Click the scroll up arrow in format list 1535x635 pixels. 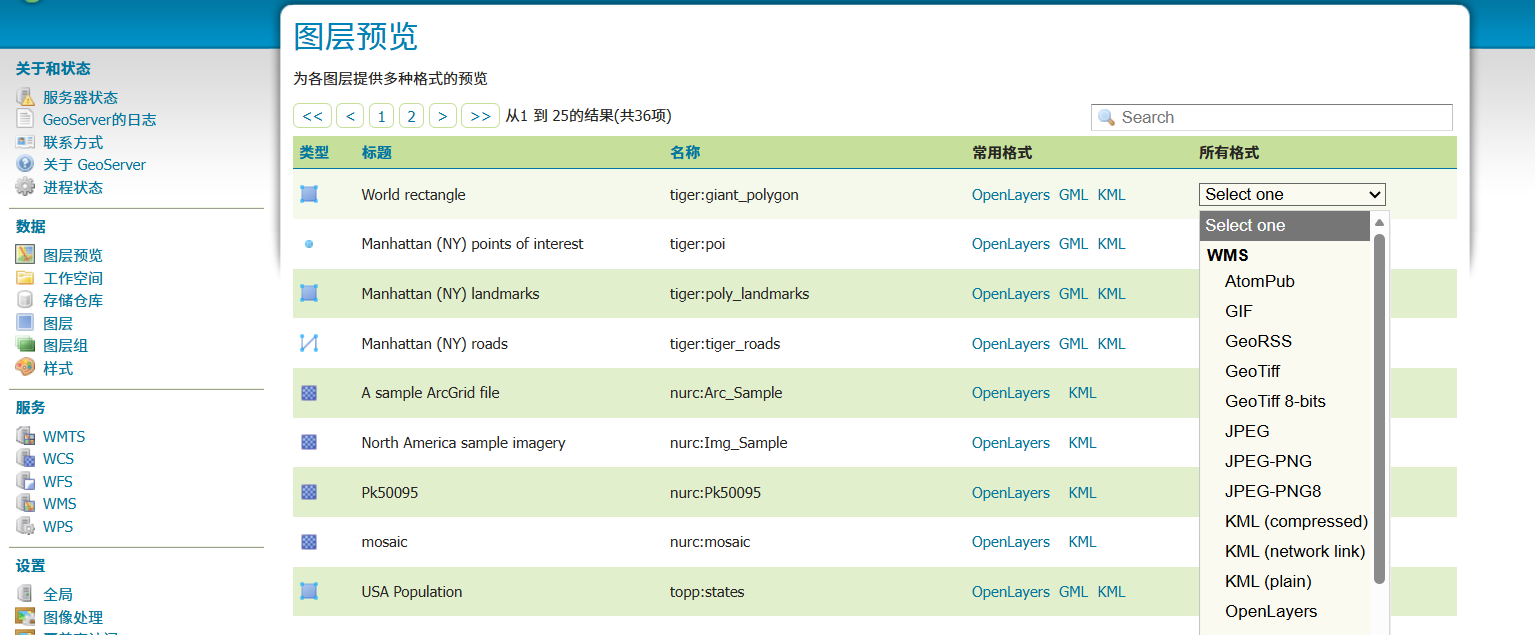tap(1379, 223)
